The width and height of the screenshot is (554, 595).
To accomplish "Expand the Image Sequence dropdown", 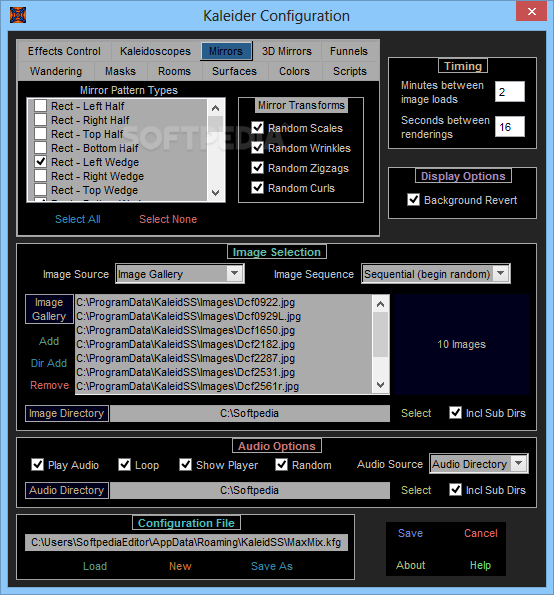I will 436,274.
